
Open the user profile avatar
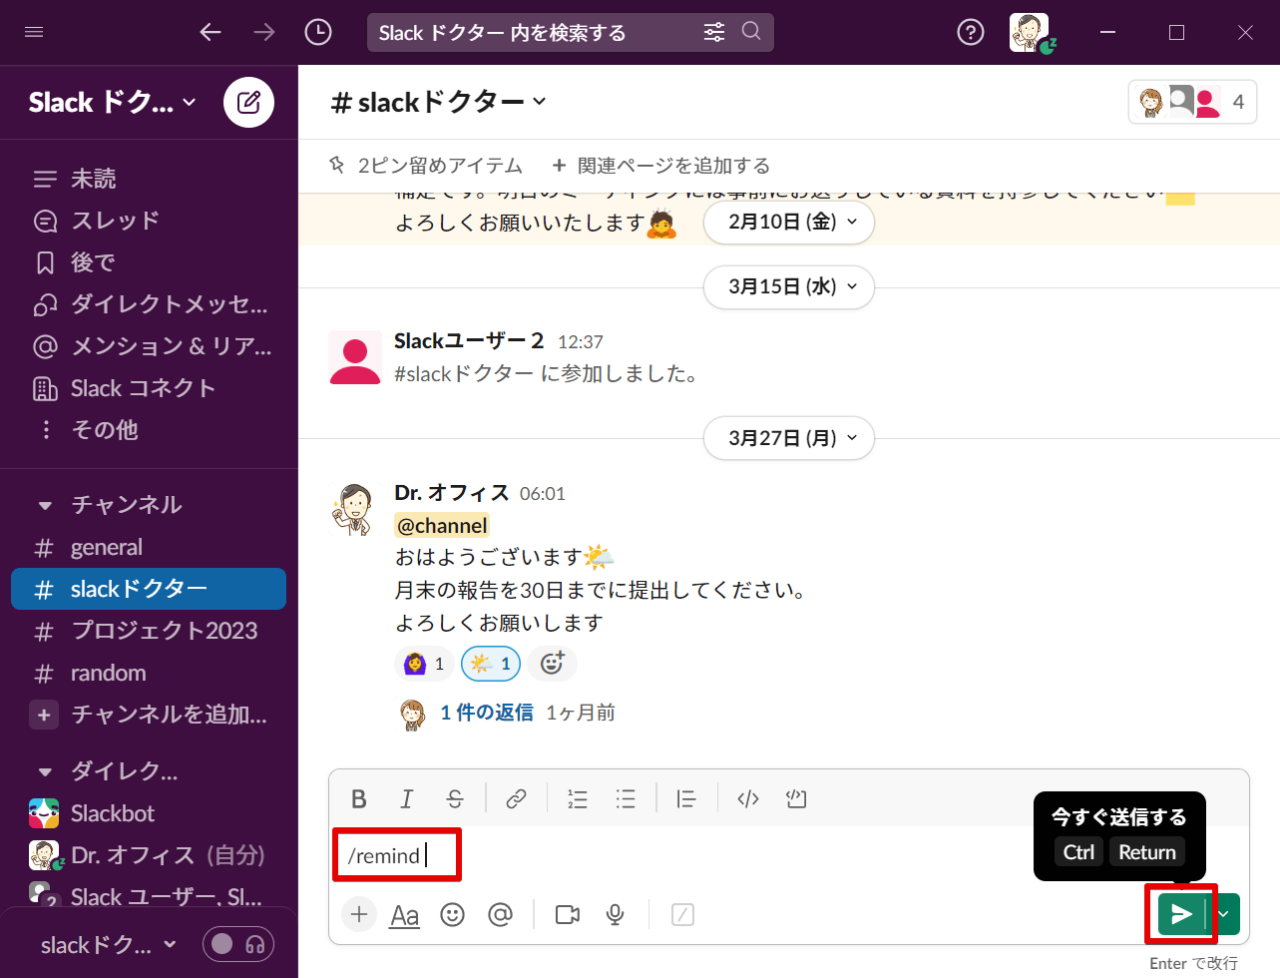click(1030, 32)
